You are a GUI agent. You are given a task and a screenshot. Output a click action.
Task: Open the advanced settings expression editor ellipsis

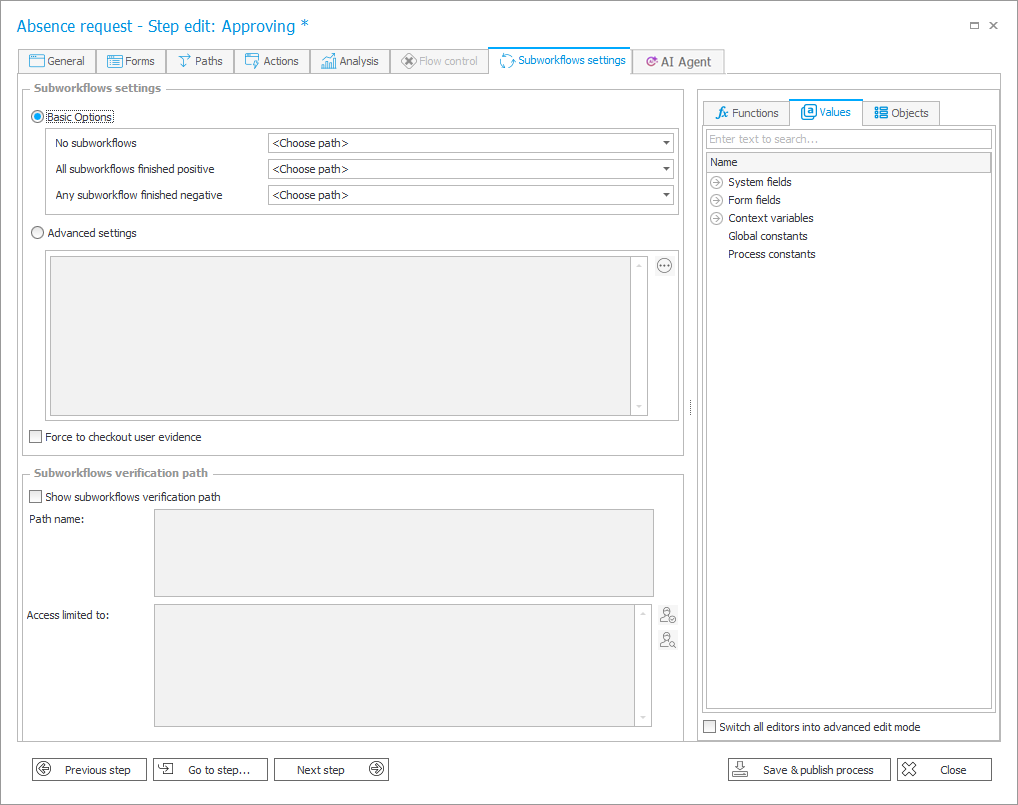(x=664, y=266)
